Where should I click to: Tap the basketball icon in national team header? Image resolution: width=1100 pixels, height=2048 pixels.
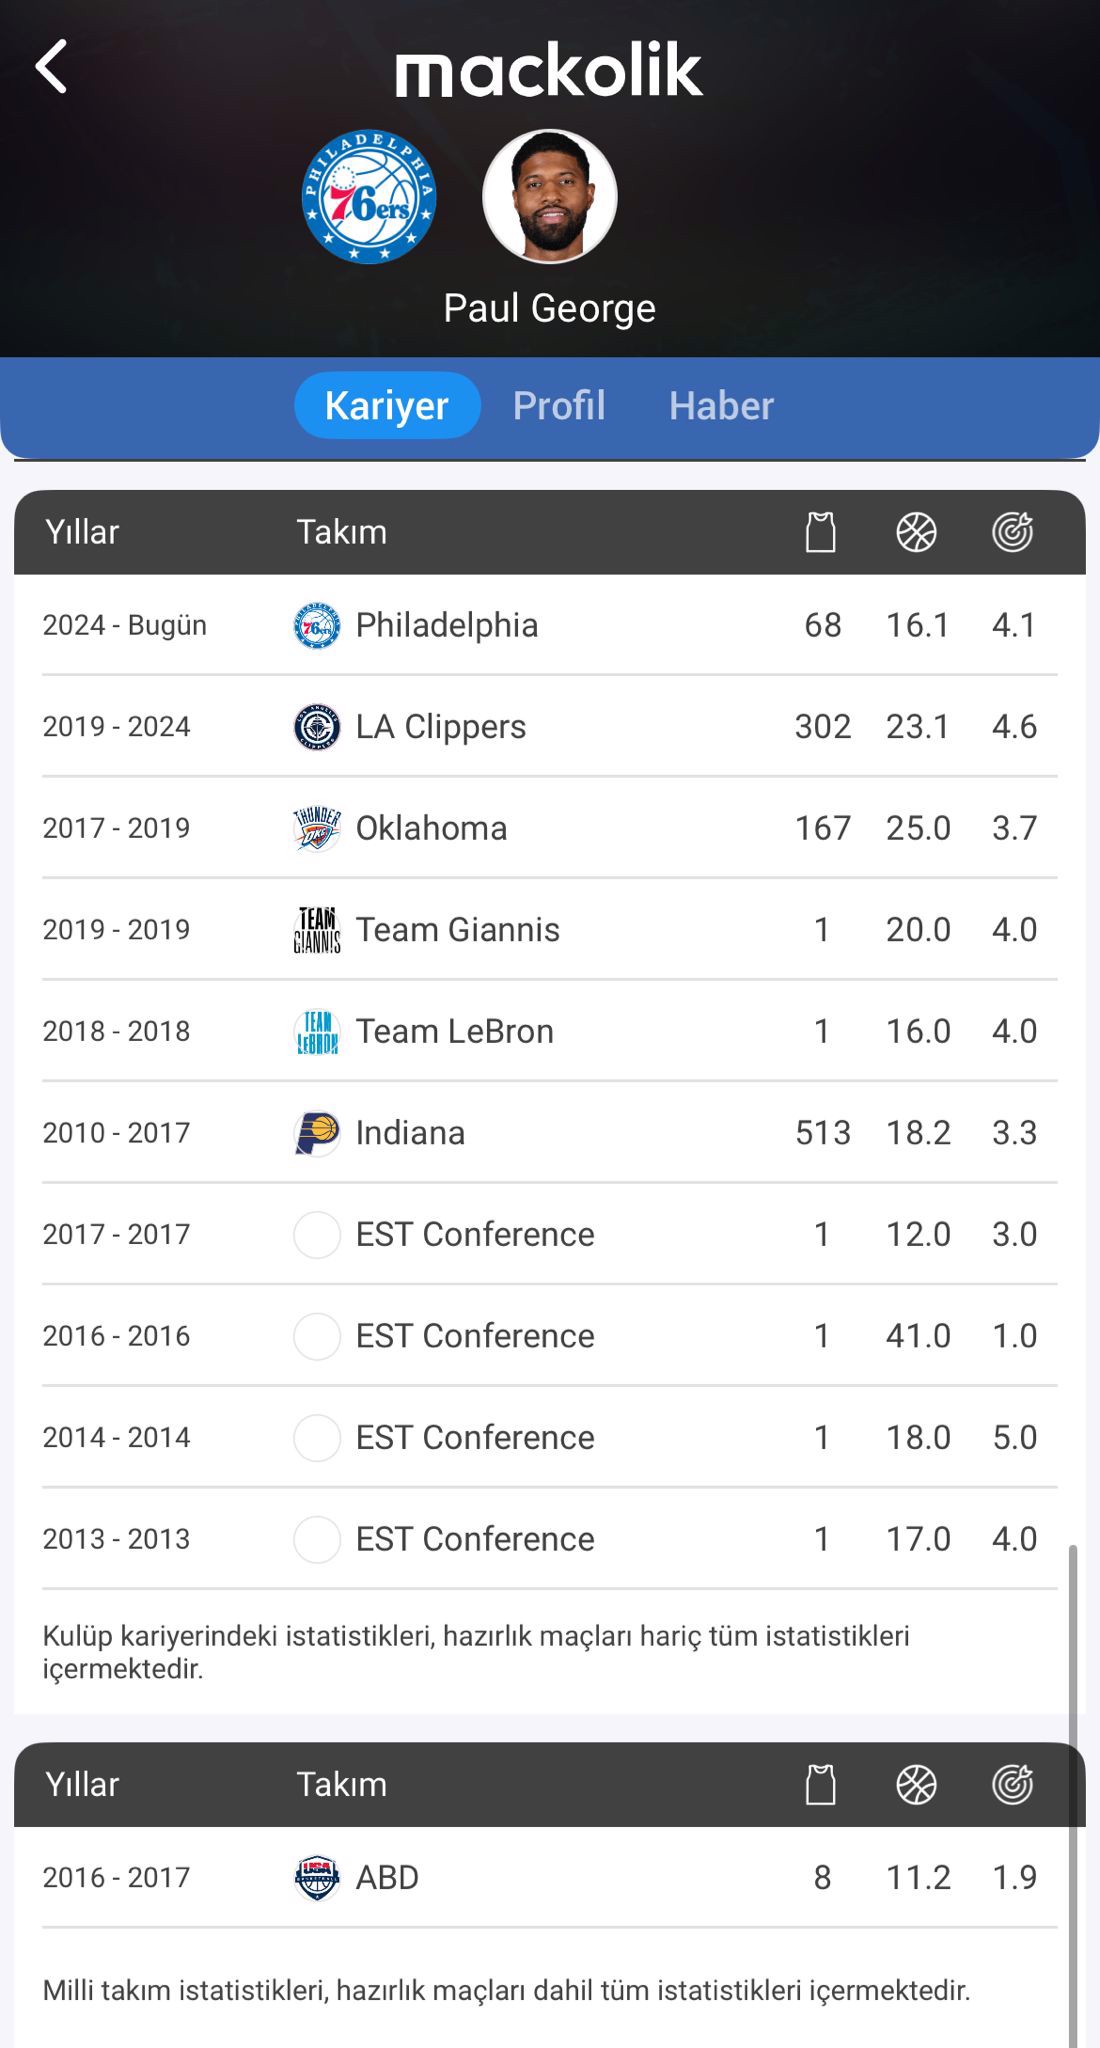[x=916, y=1785]
